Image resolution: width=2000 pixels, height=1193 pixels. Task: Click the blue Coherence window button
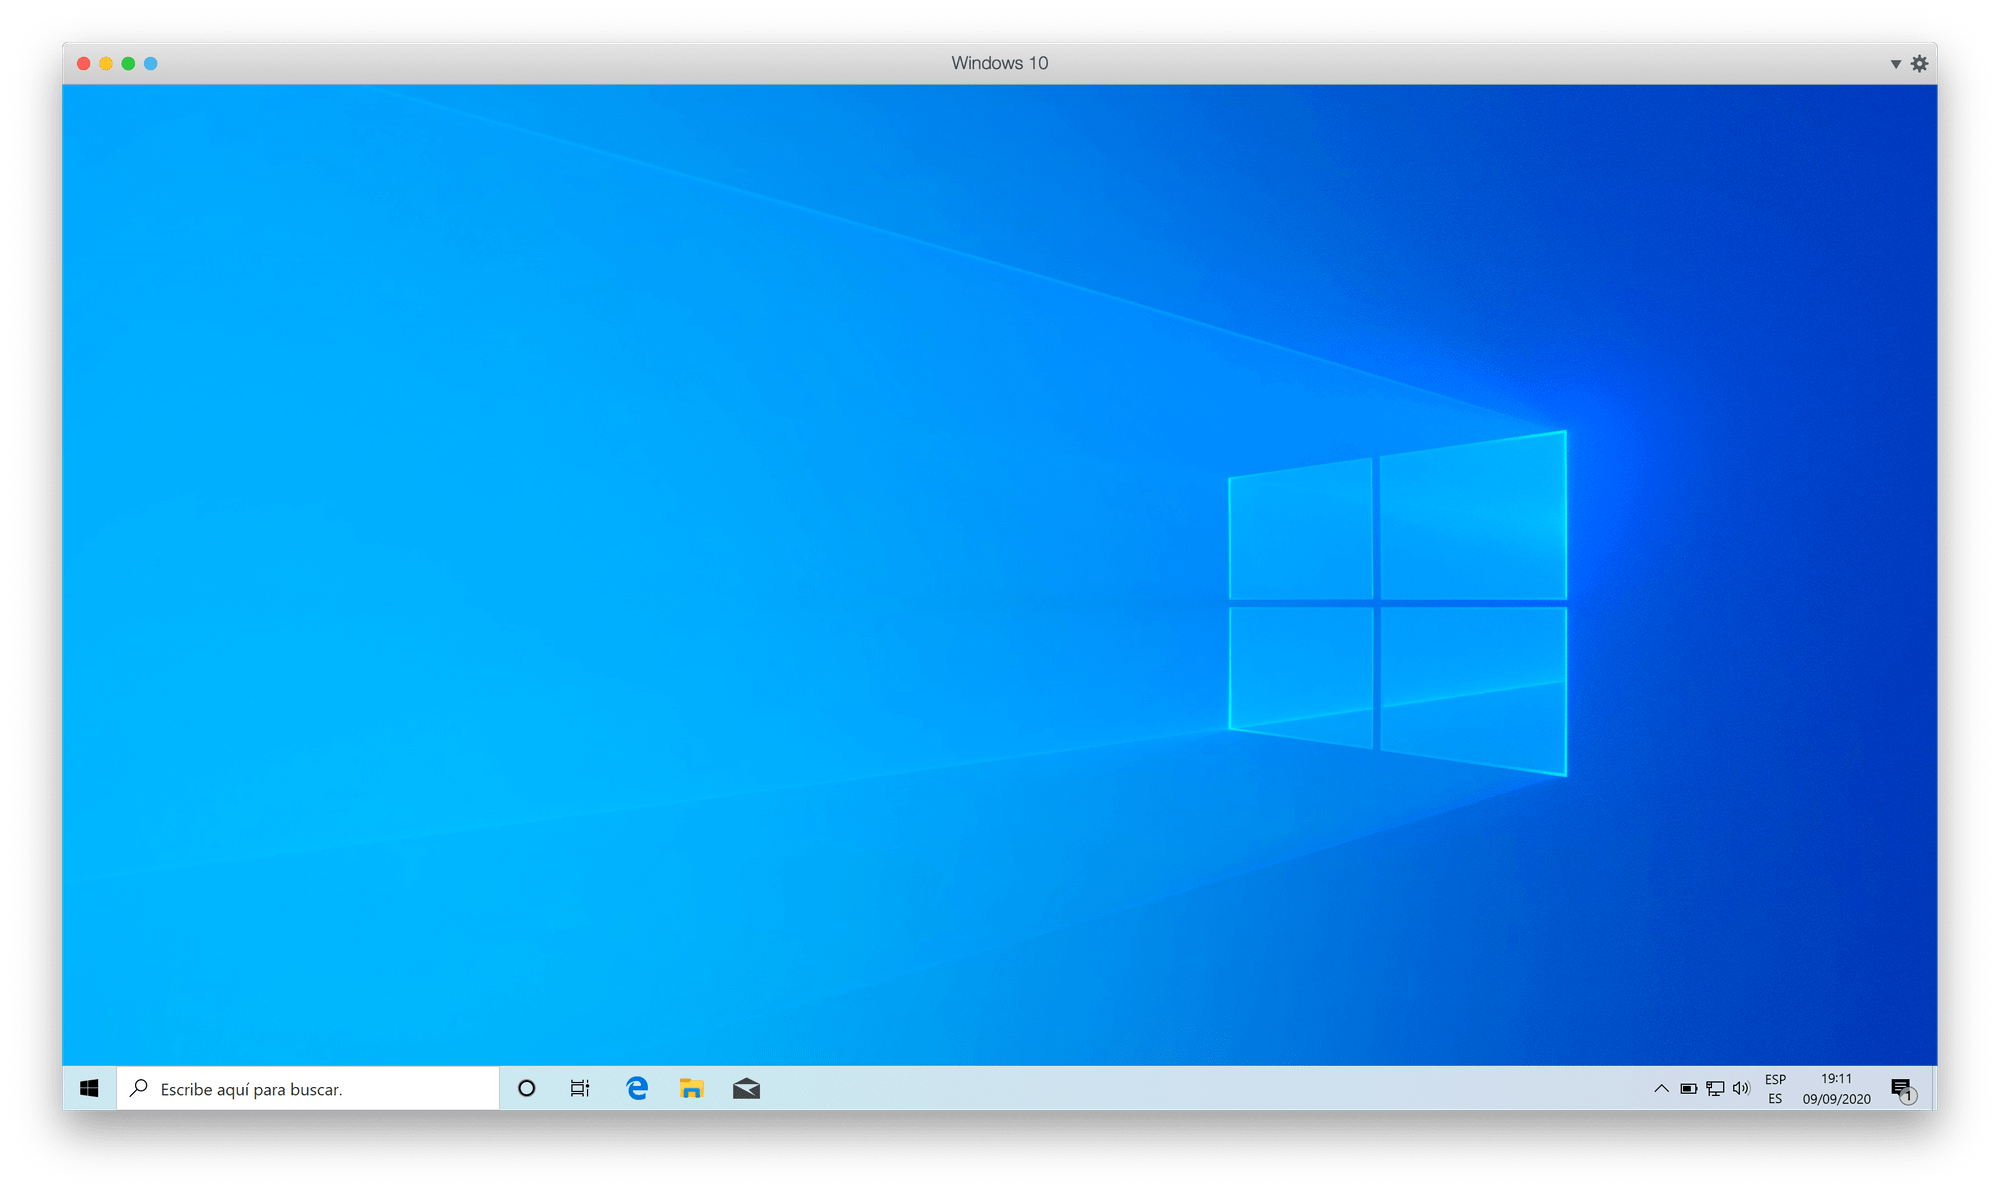[151, 63]
